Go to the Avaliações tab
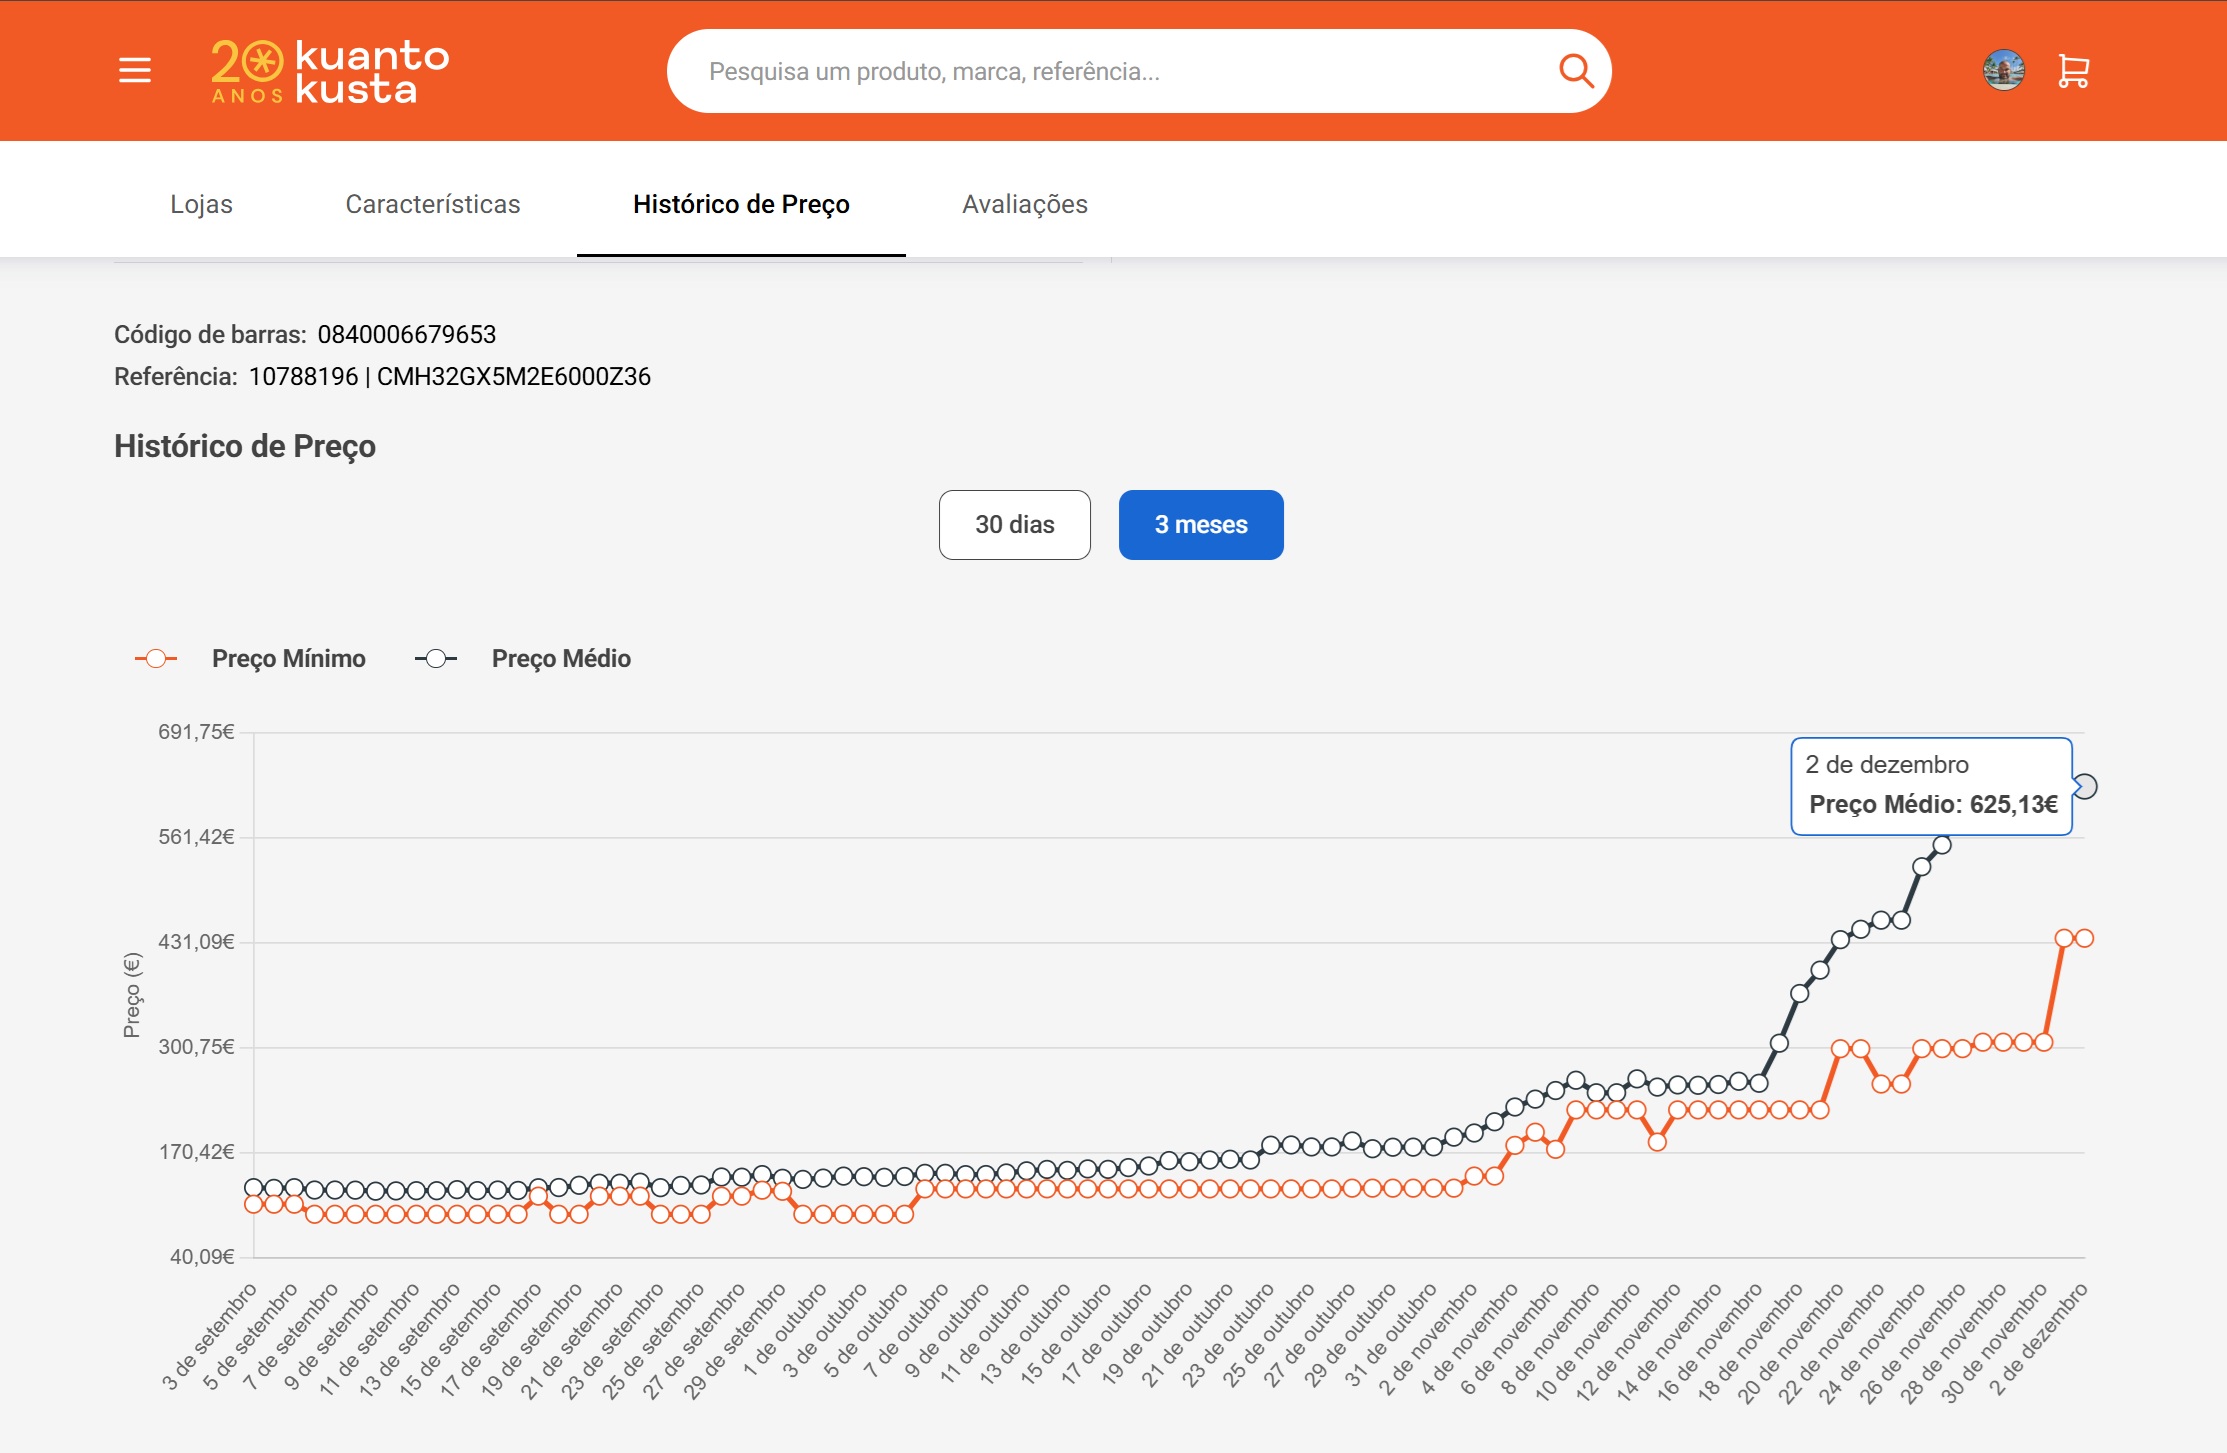2227x1453 pixels. [x=1024, y=204]
